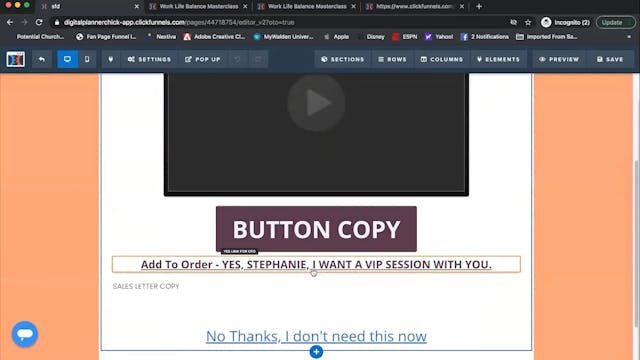Click the undo icon in editor toolbar
The width and height of the screenshot is (640, 360).
(238, 59)
